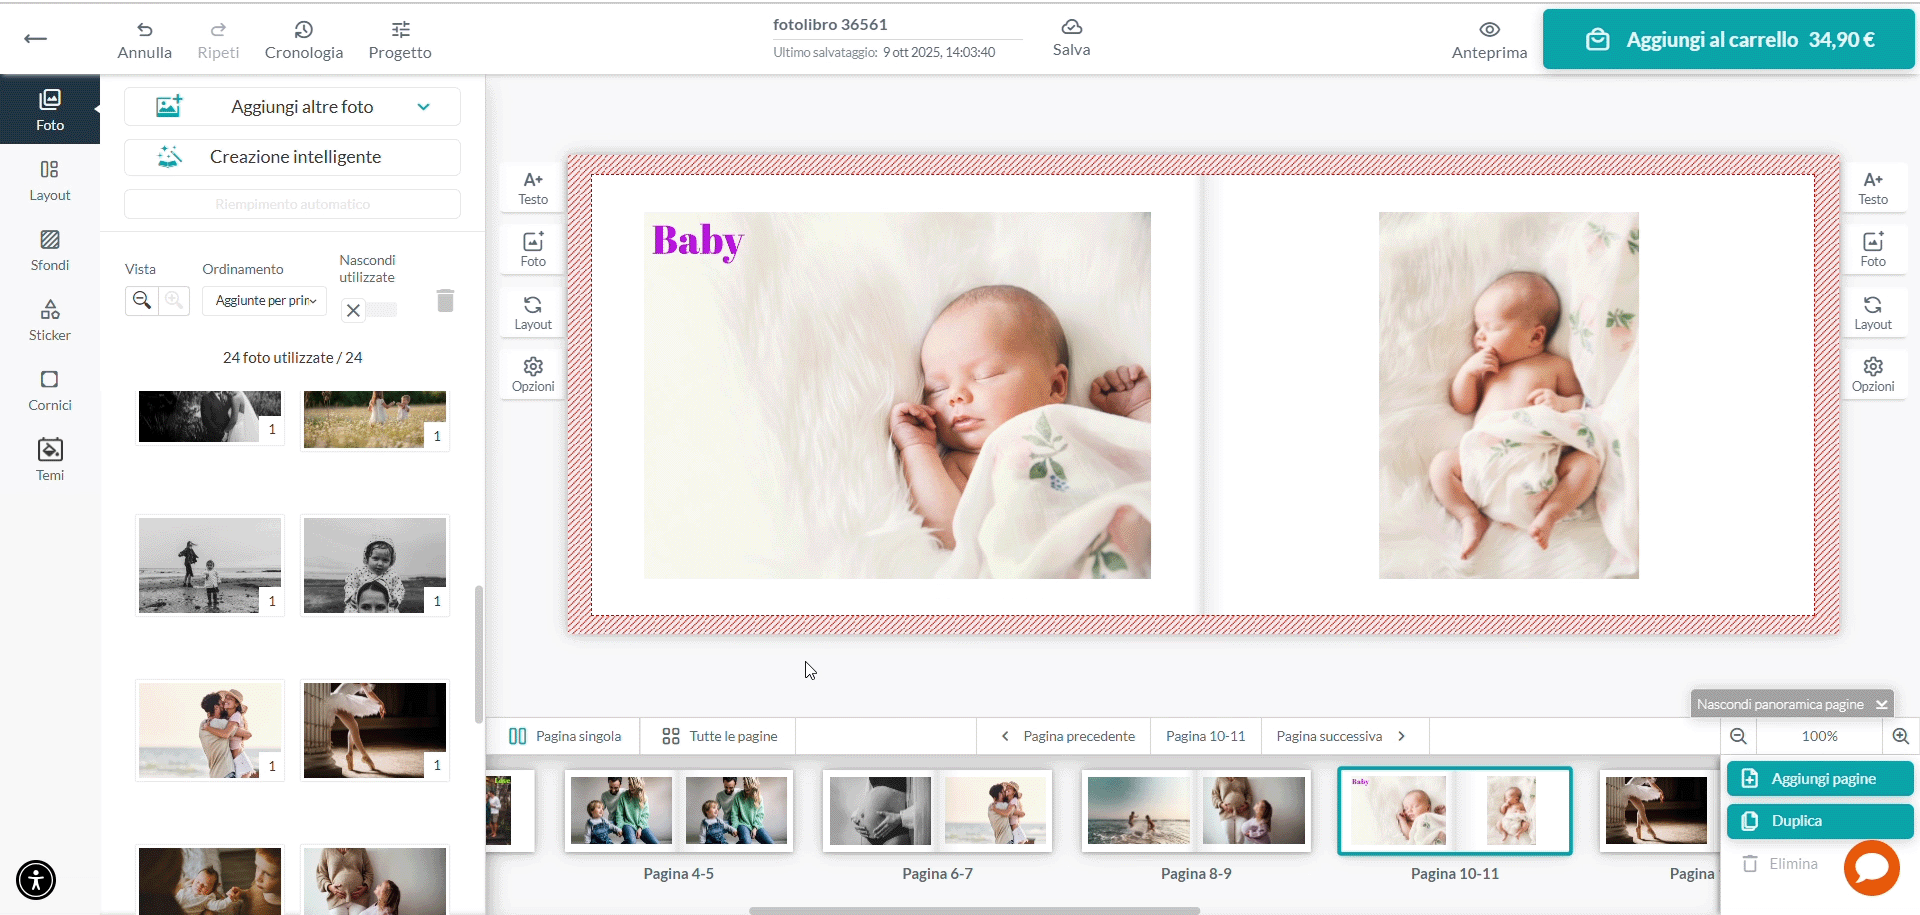Open the Temi themes panel
Screen dimensions: 1920x915
tap(50, 461)
